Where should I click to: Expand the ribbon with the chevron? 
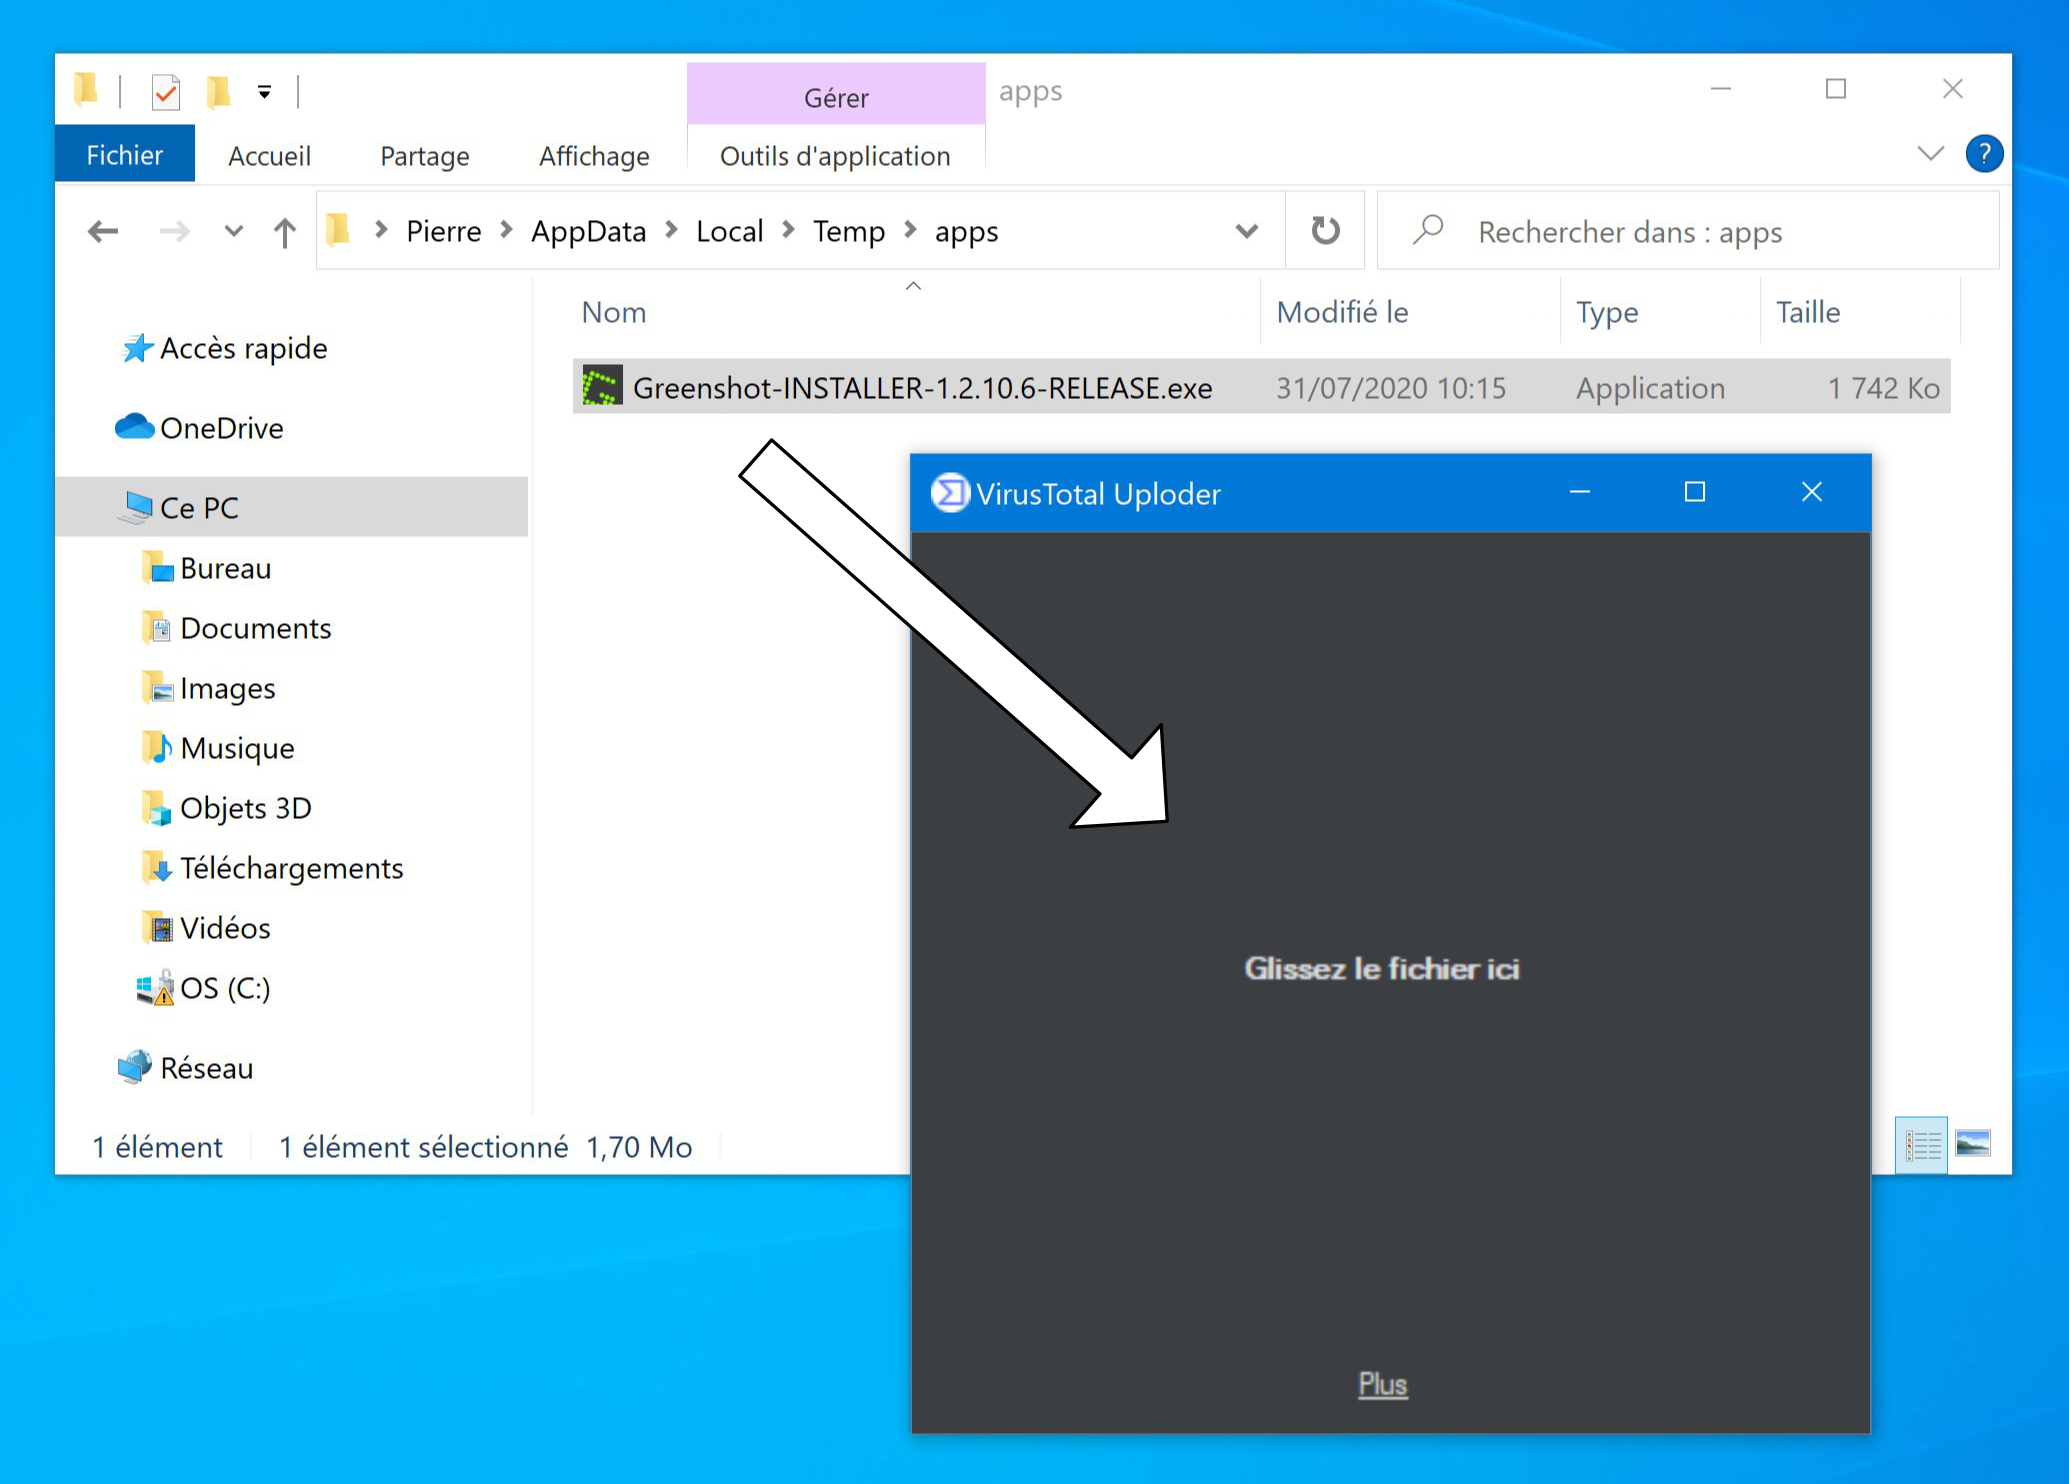coord(1930,154)
